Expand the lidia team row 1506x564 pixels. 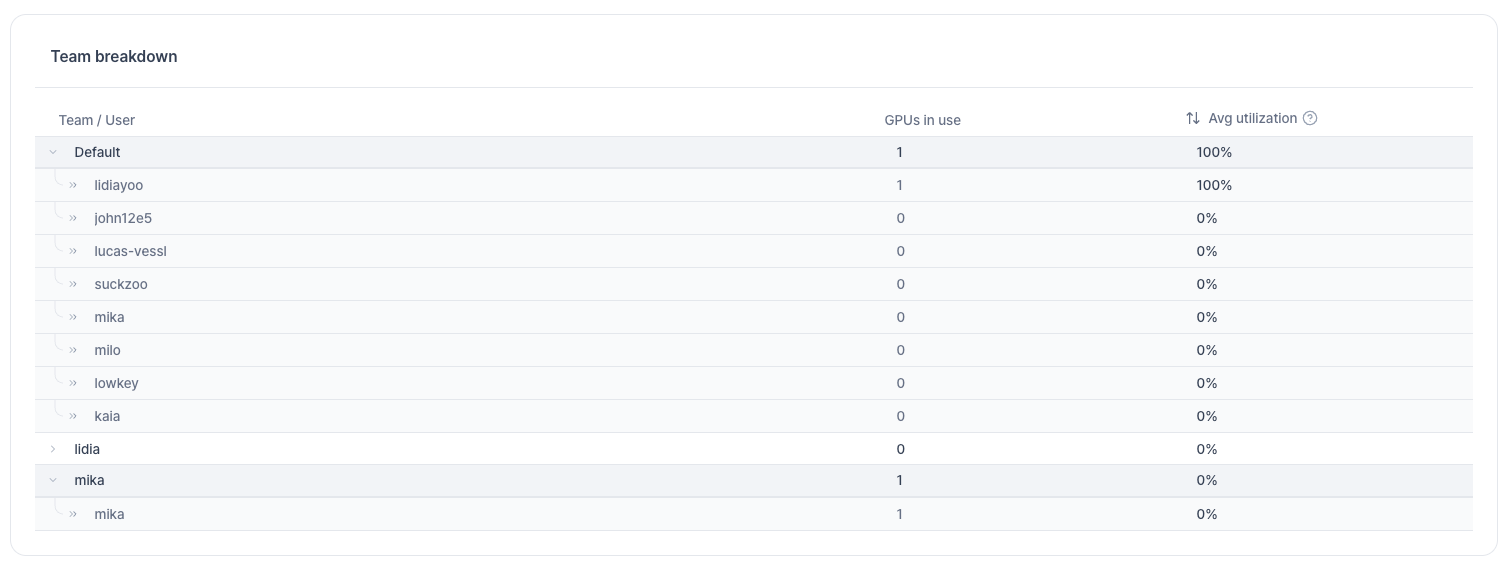53,449
